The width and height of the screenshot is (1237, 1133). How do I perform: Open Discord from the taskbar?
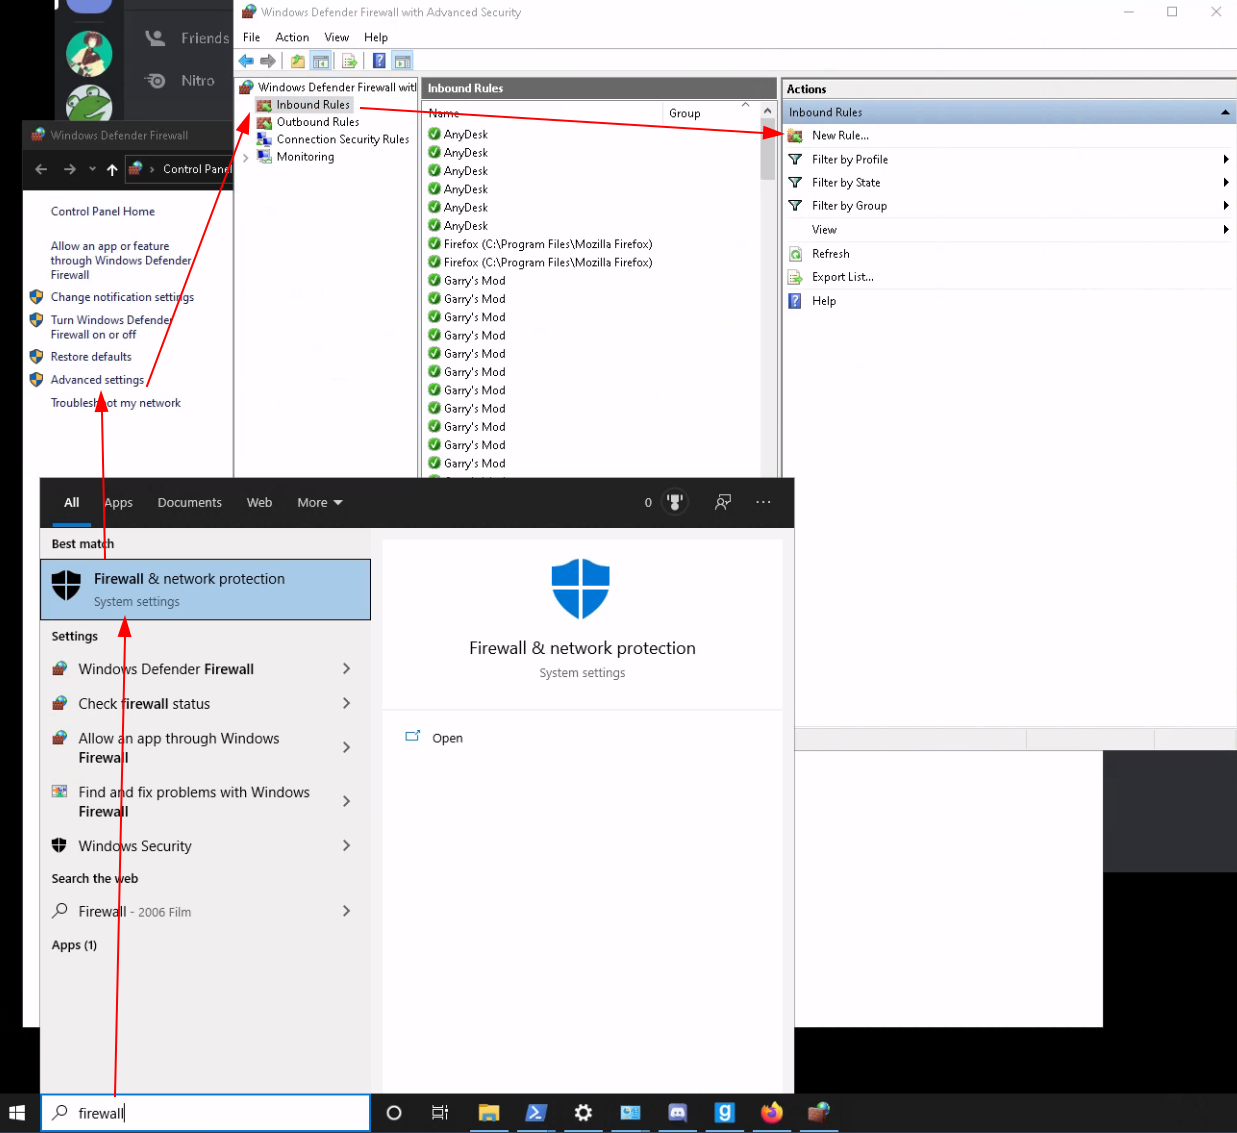tap(677, 1113)
